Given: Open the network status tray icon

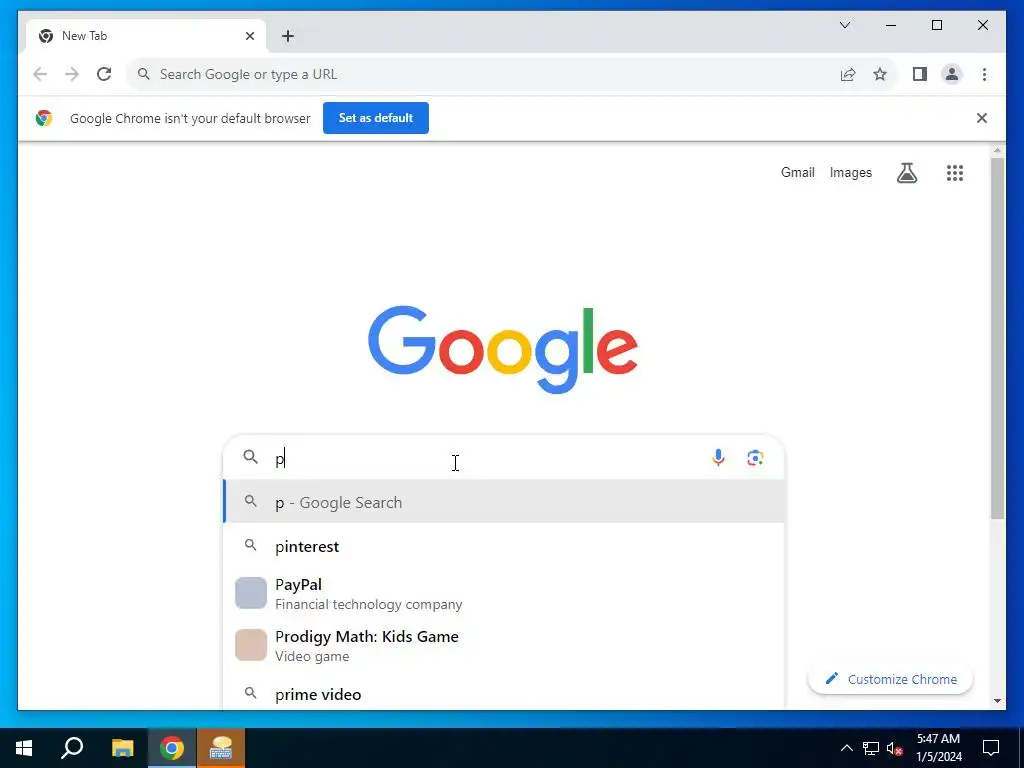Looking at the screenshot, I should click(871, 748).
